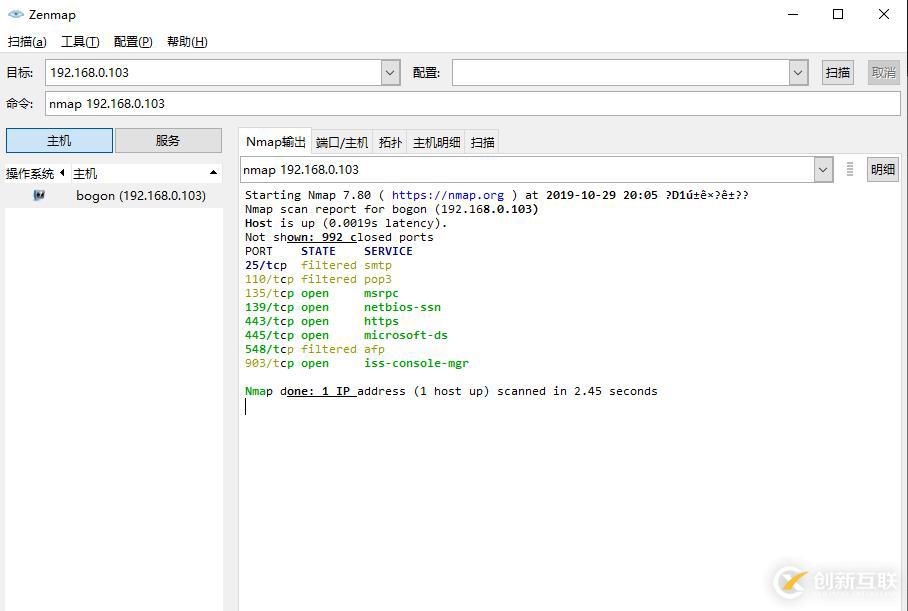Minimize the Zenmap window
This screenshot has width=908, height=611.
(793, 14)
